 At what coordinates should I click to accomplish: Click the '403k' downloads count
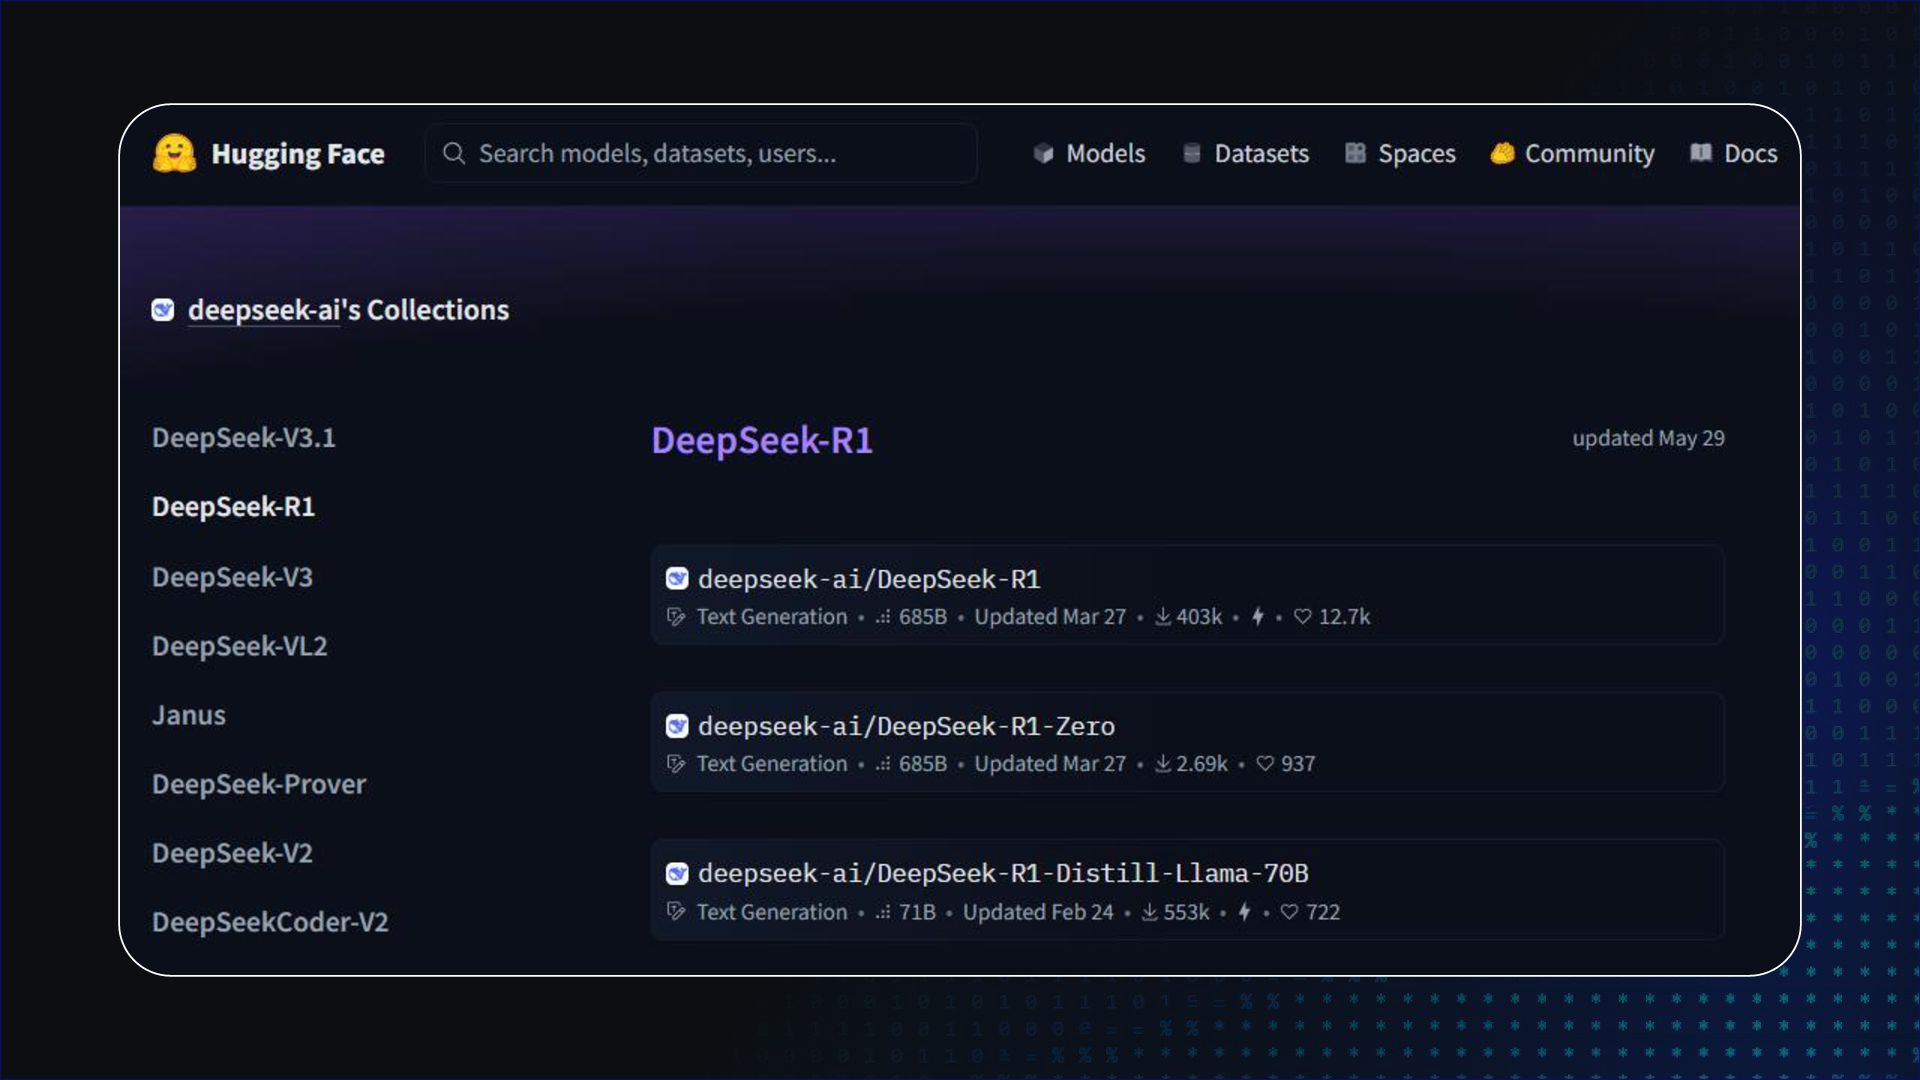click(x=1199, y=617)
